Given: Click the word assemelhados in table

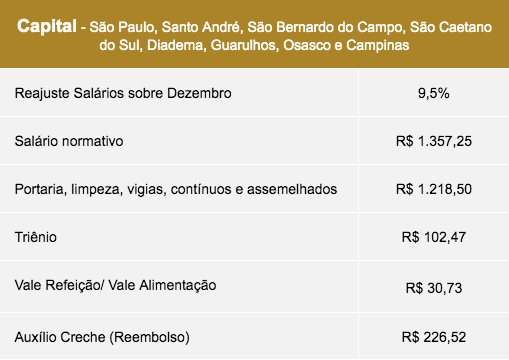Looking at the screenshot, I should pos(292,189).
